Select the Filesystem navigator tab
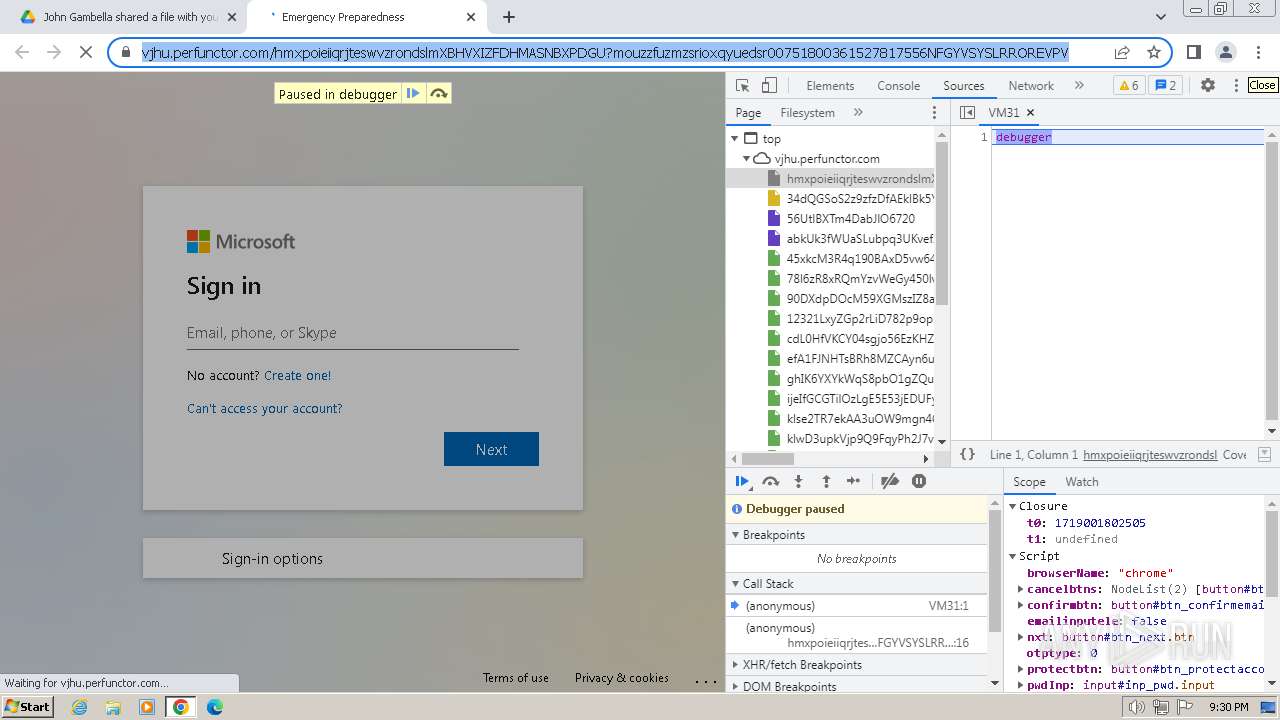 pyautogui.click(x=807, y=113)
